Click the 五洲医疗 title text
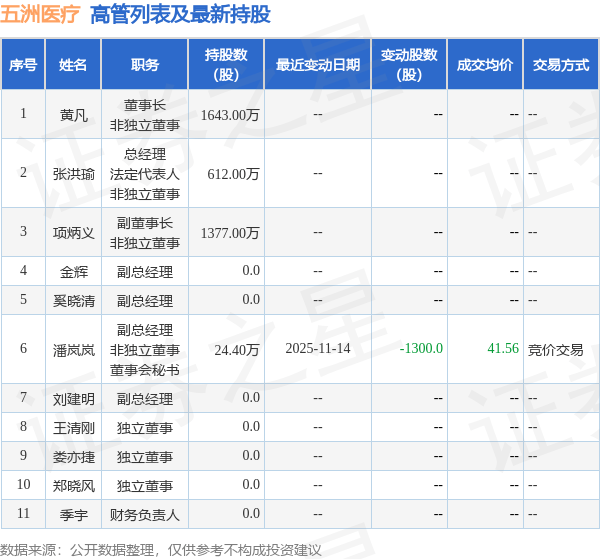This screenshot has height=559, width=600. 40,15
